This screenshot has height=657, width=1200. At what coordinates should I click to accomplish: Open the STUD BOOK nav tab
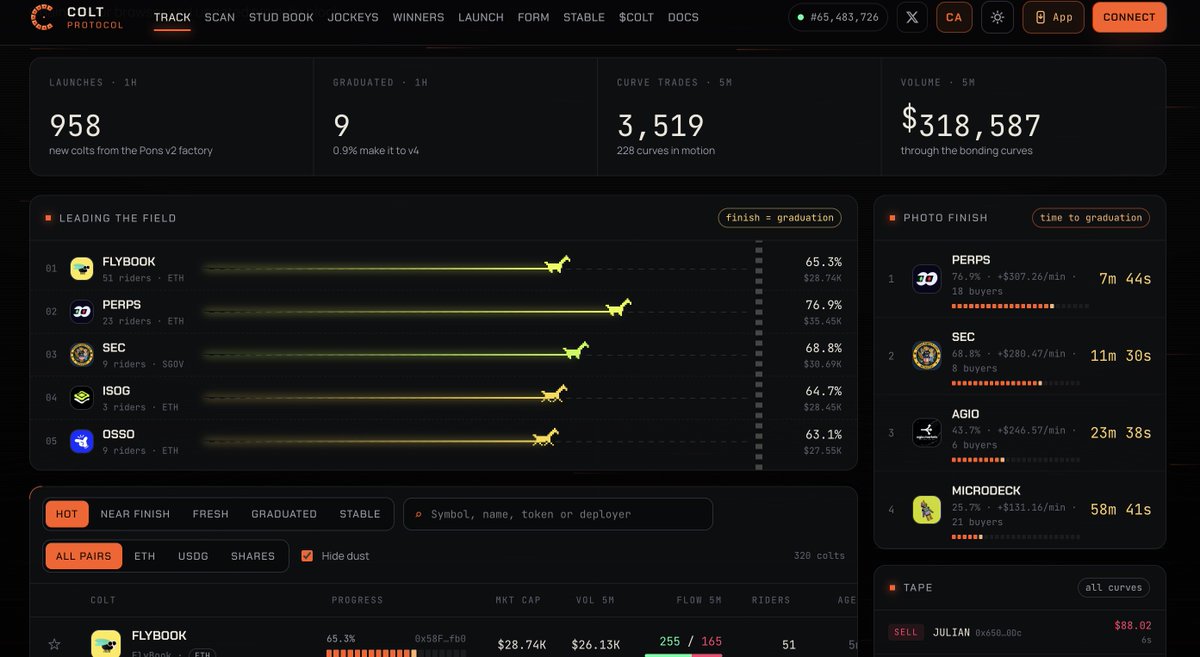[x=281, y=17]
